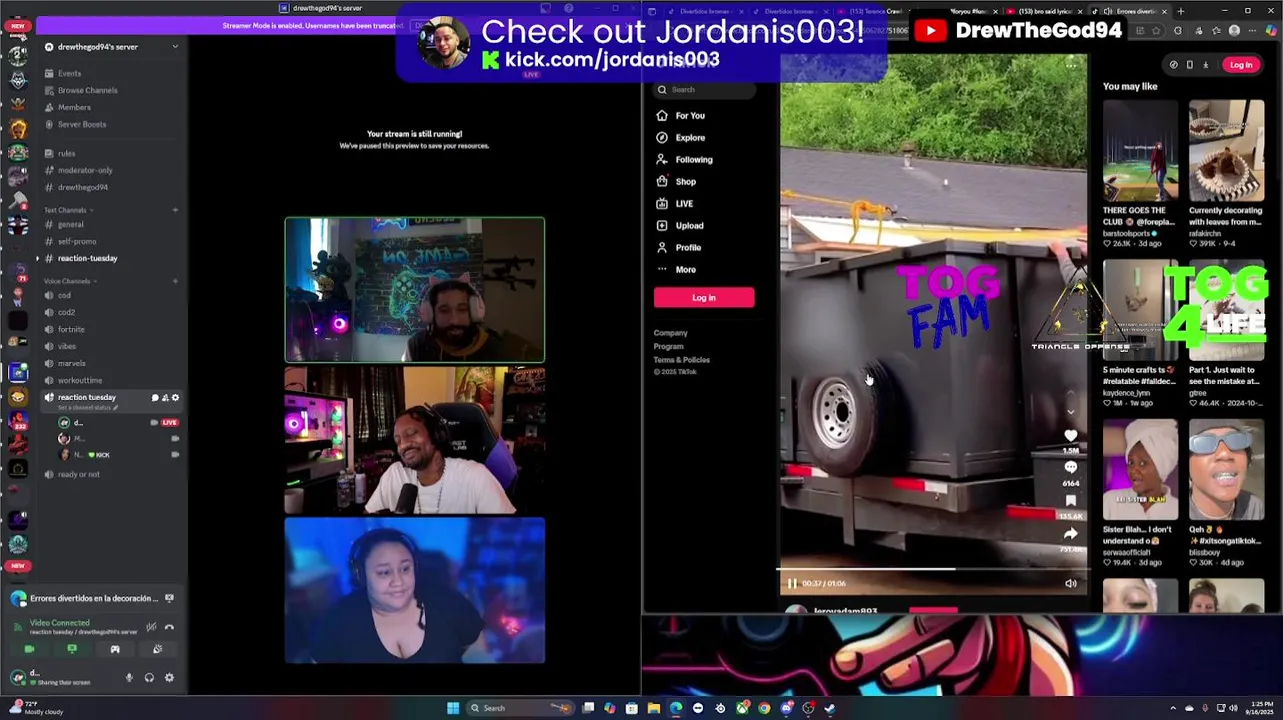The image size is (1283, 720).
Task: Click the red Log in button in sidebar
Action: pos(704,298)
